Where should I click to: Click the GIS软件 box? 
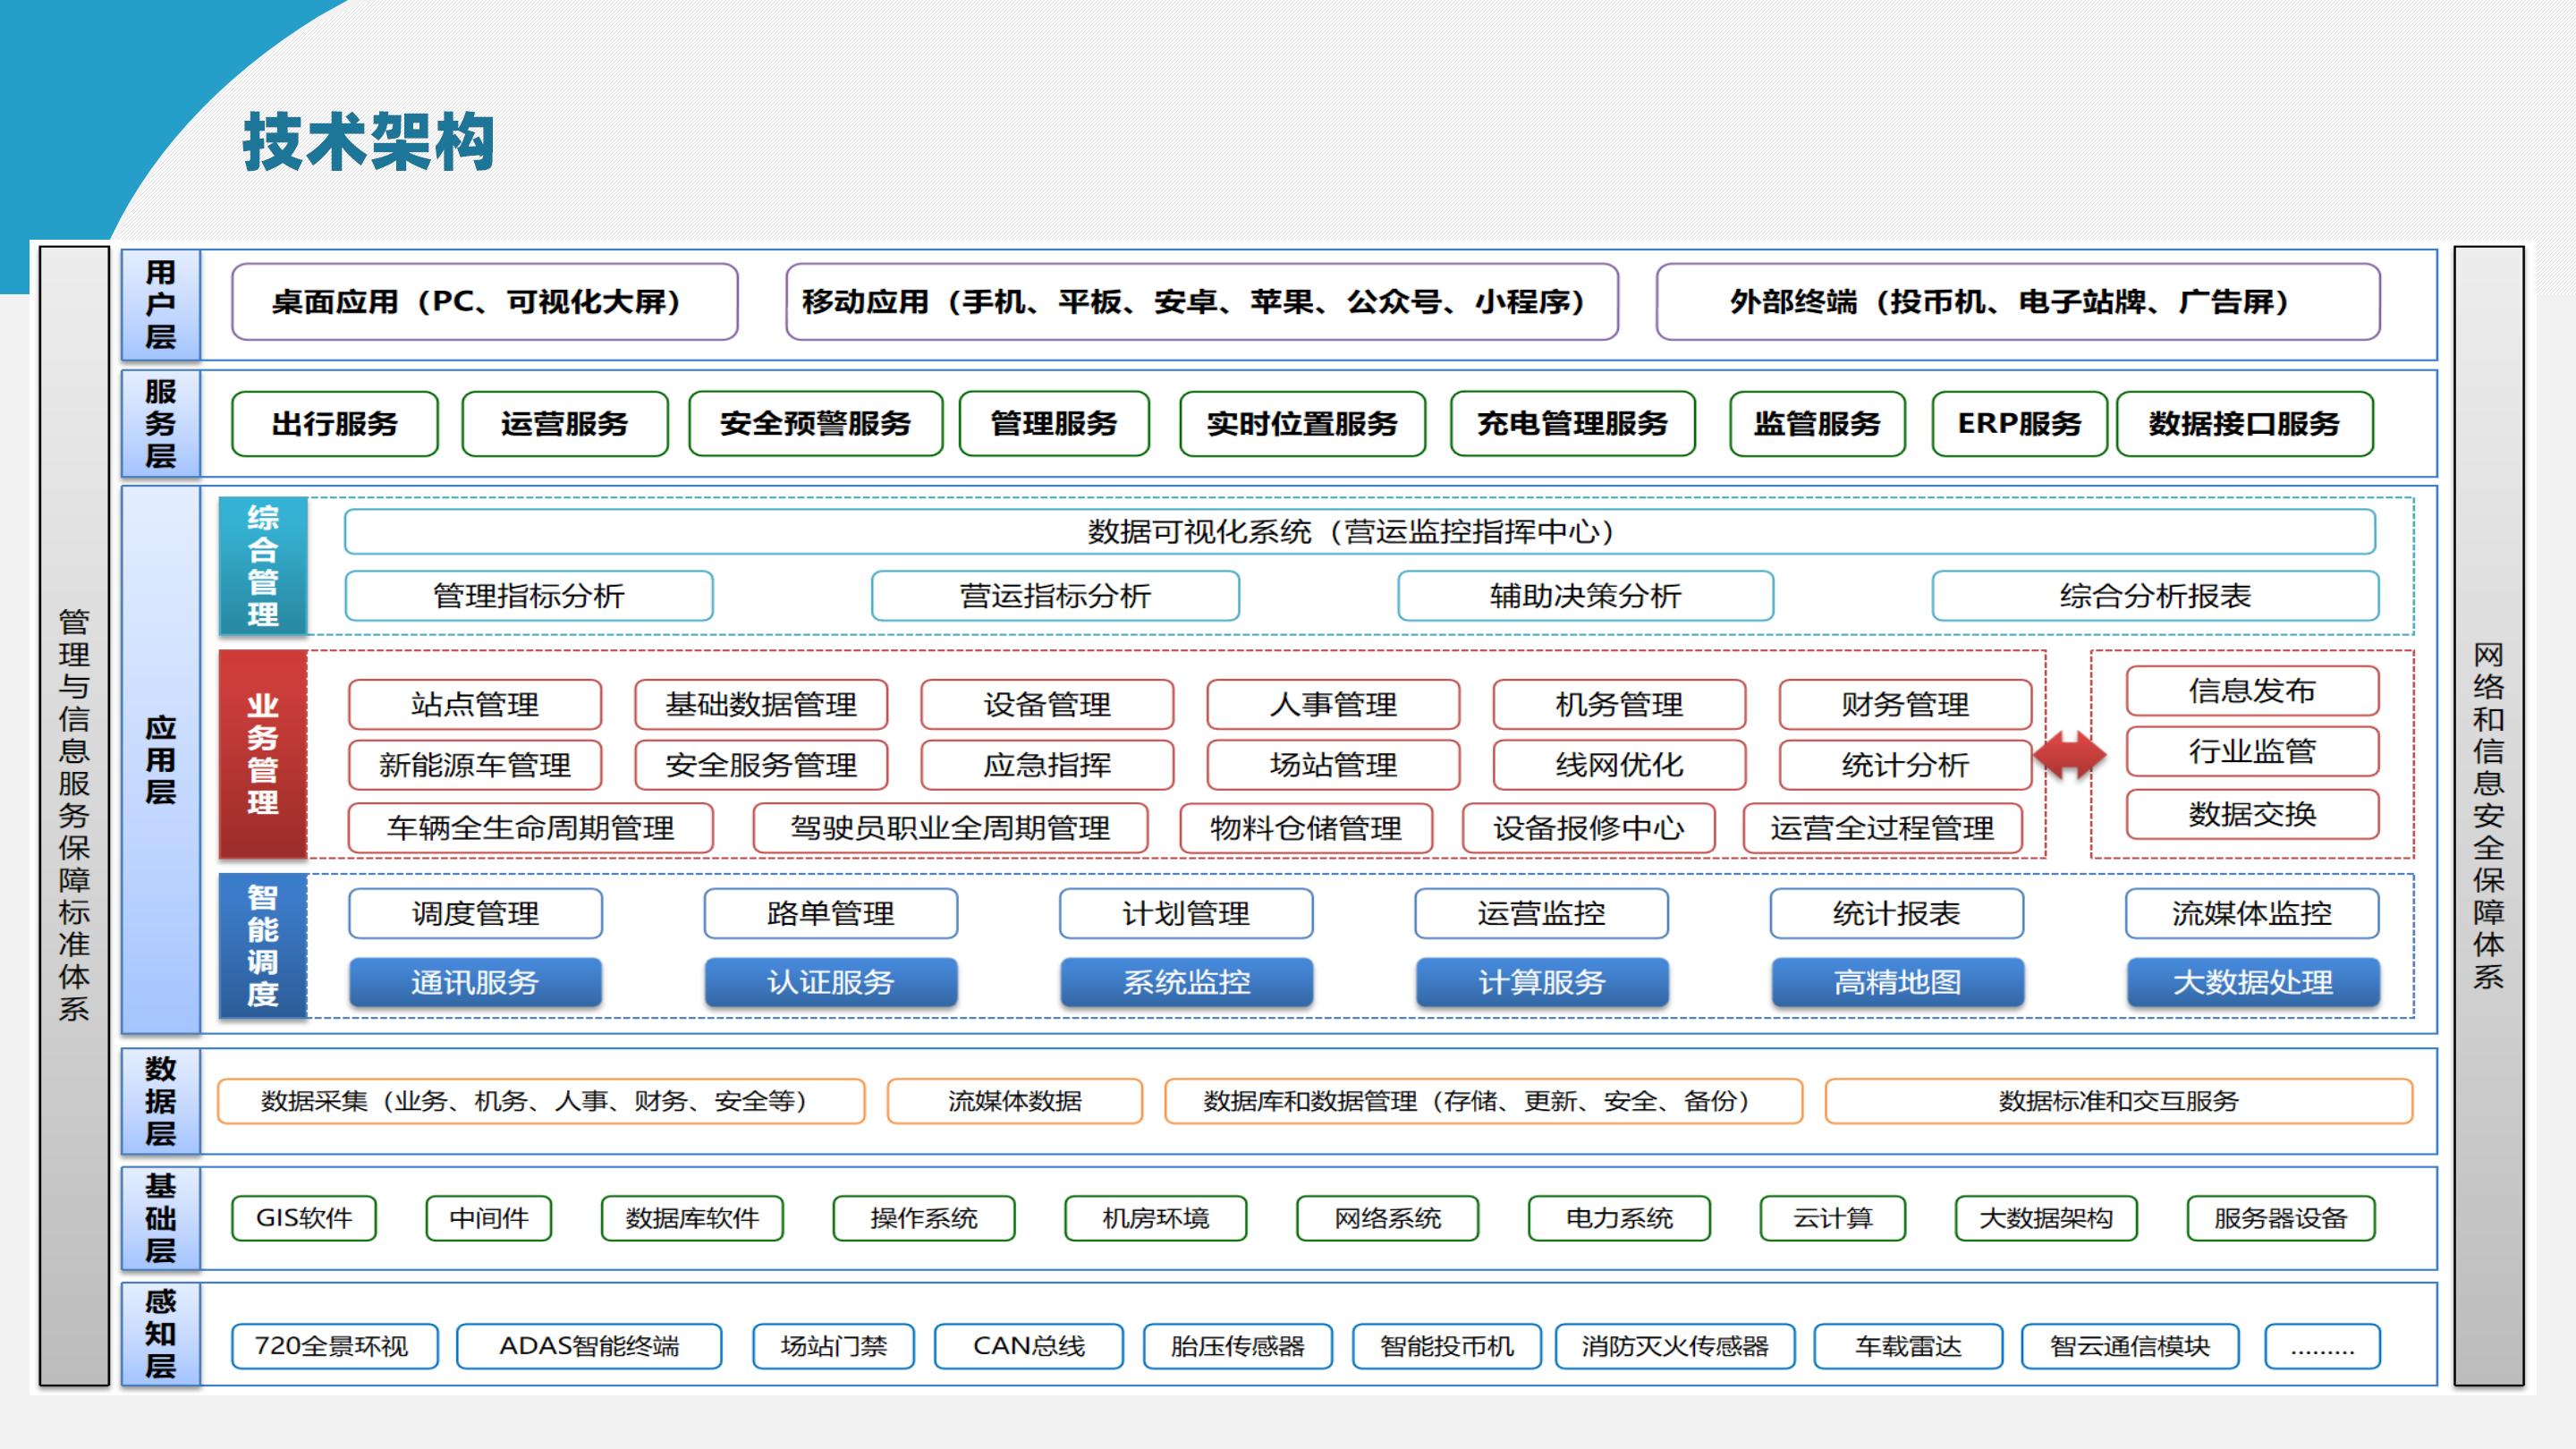pos(303,1218)
